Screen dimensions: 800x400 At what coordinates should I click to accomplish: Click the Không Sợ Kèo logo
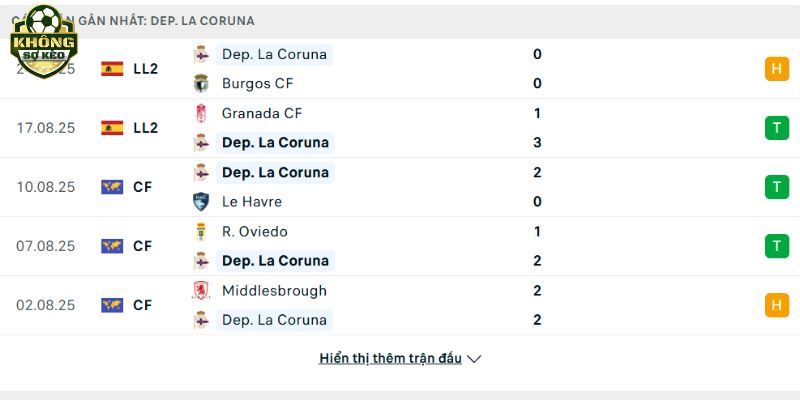[x=44, y=42]
